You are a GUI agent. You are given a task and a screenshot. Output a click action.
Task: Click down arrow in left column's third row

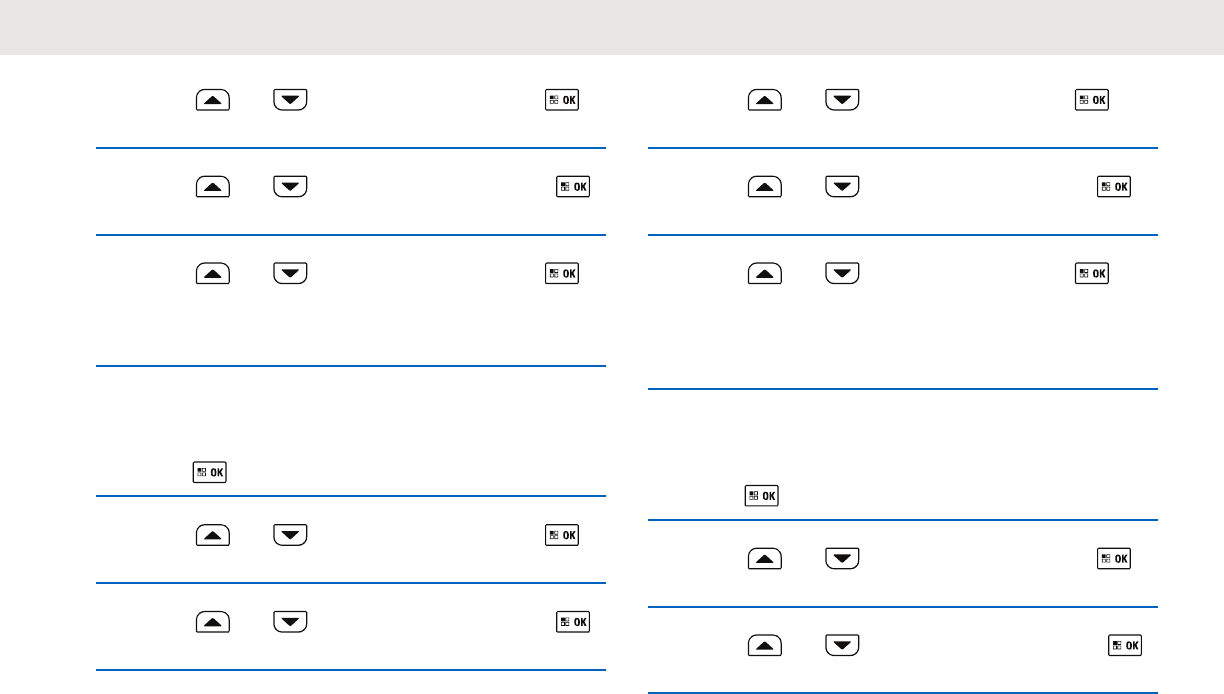pyautogui.click(x=290, y=272)
